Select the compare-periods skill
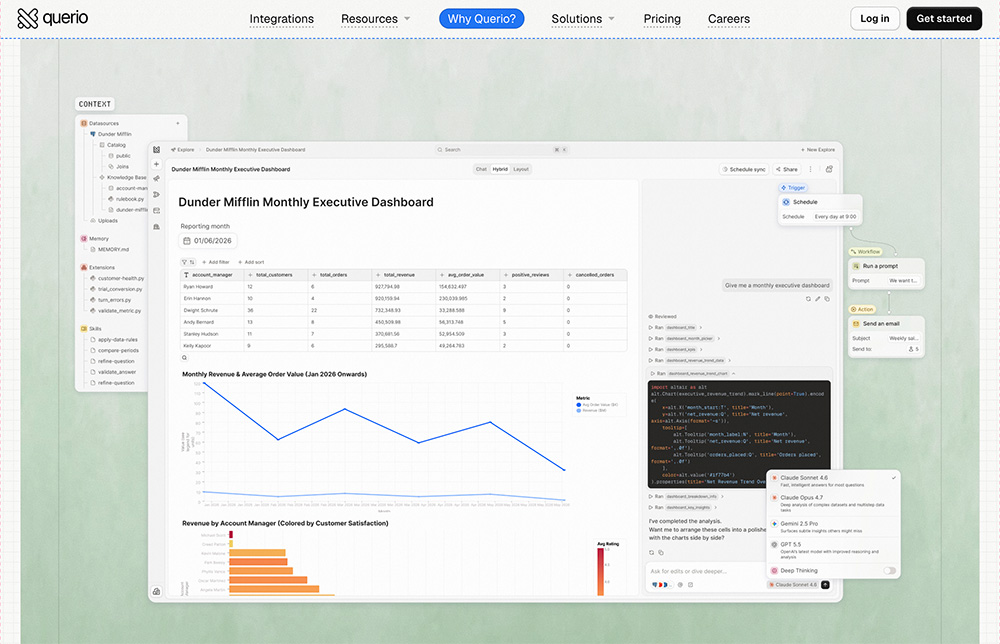Screen dimensions: 1000x644 [x=115, y=350]
